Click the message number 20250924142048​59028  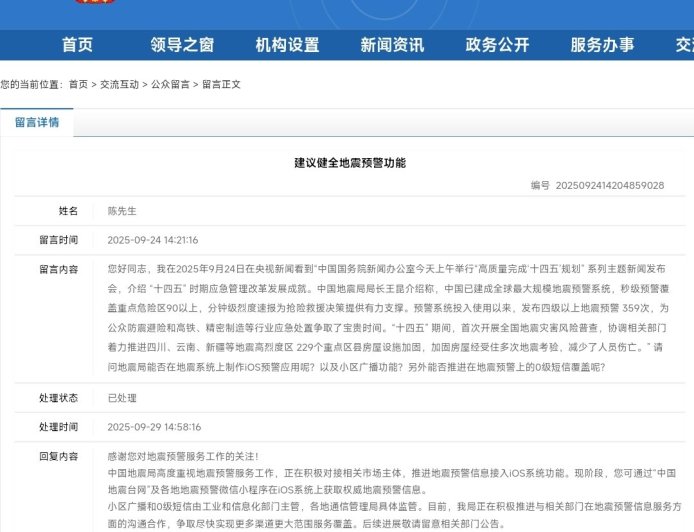(x=609, y=185)
